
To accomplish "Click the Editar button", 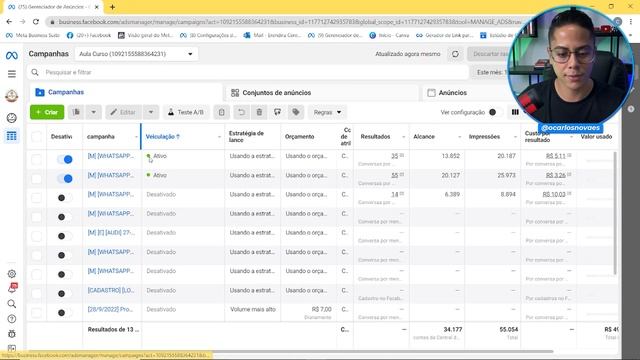I will click(x=123, y=112).
